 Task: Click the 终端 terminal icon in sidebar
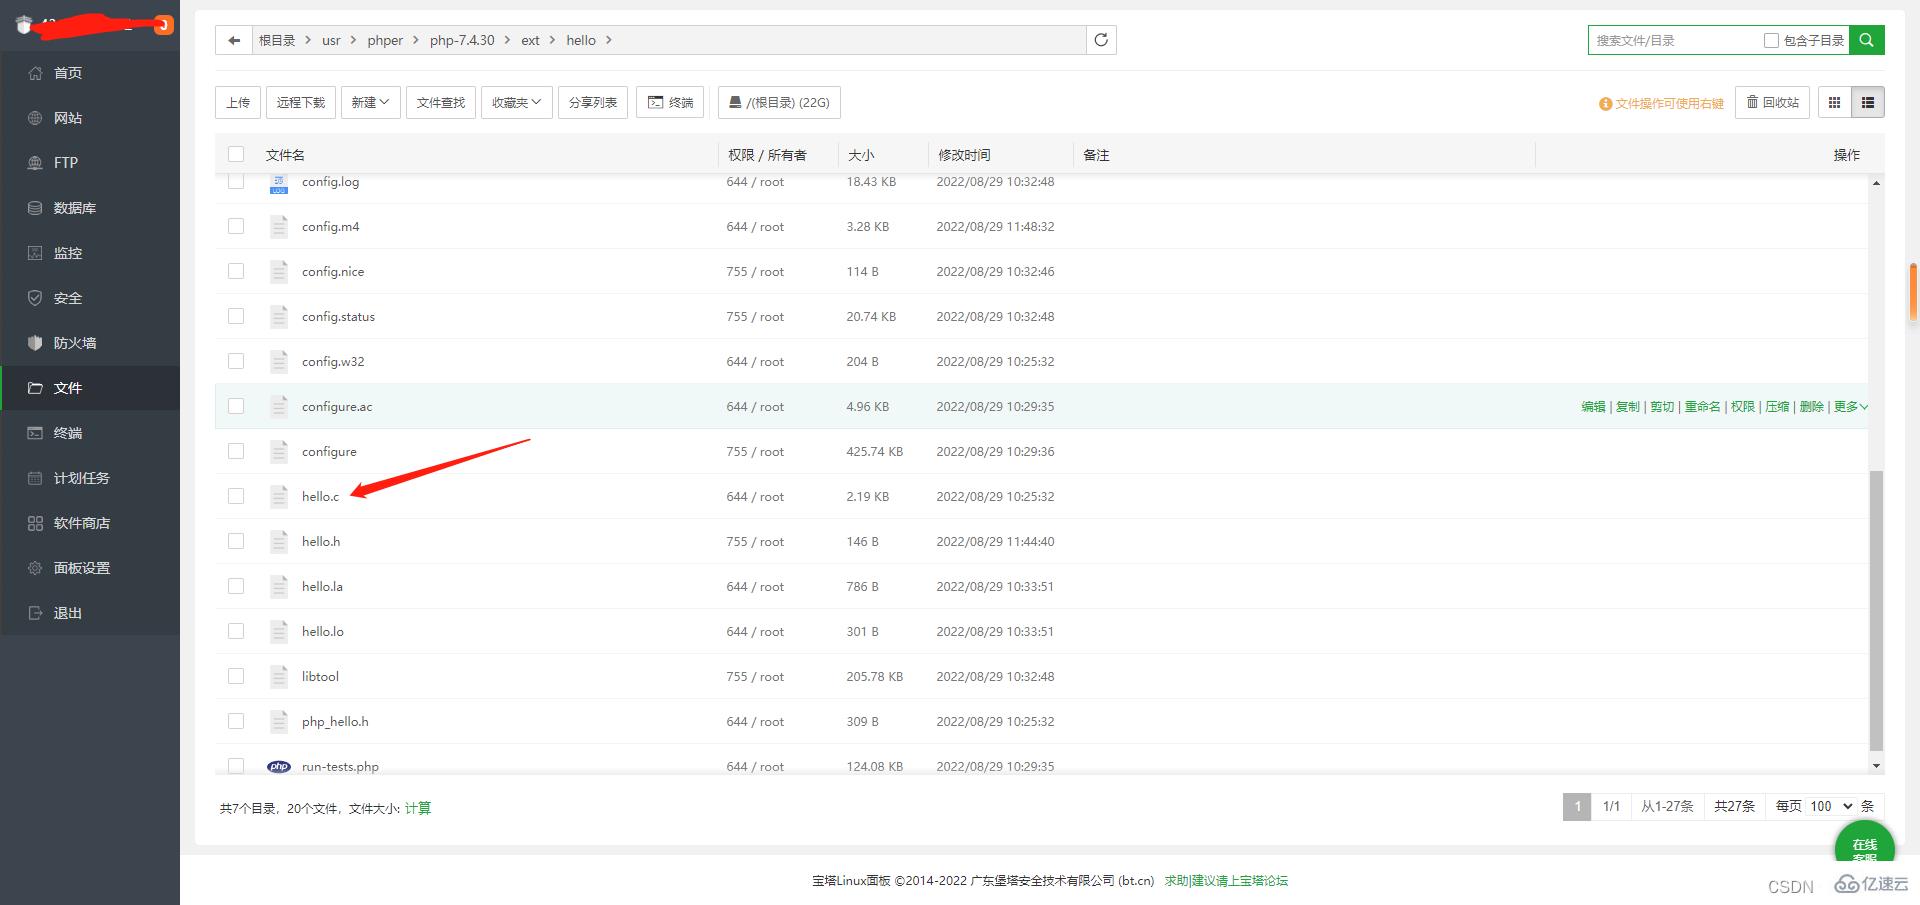tap(35, 433)
